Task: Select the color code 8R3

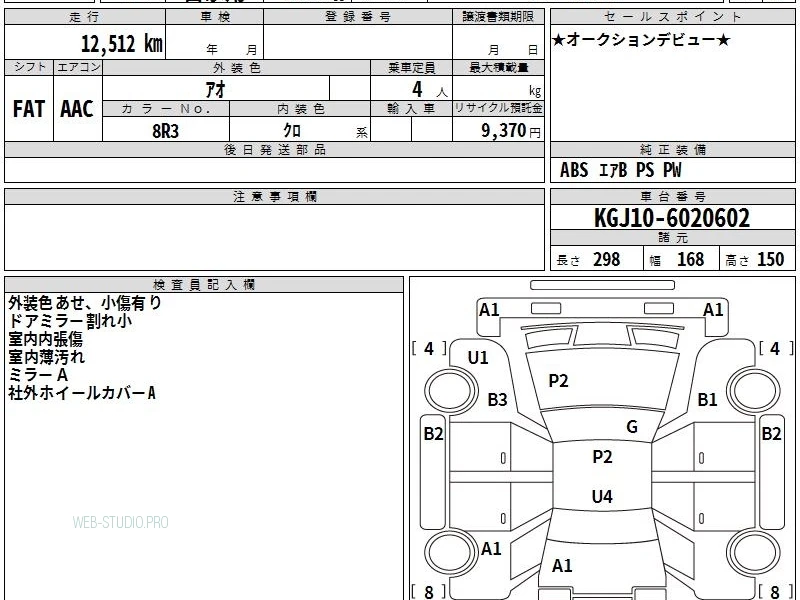Action: 166,131
